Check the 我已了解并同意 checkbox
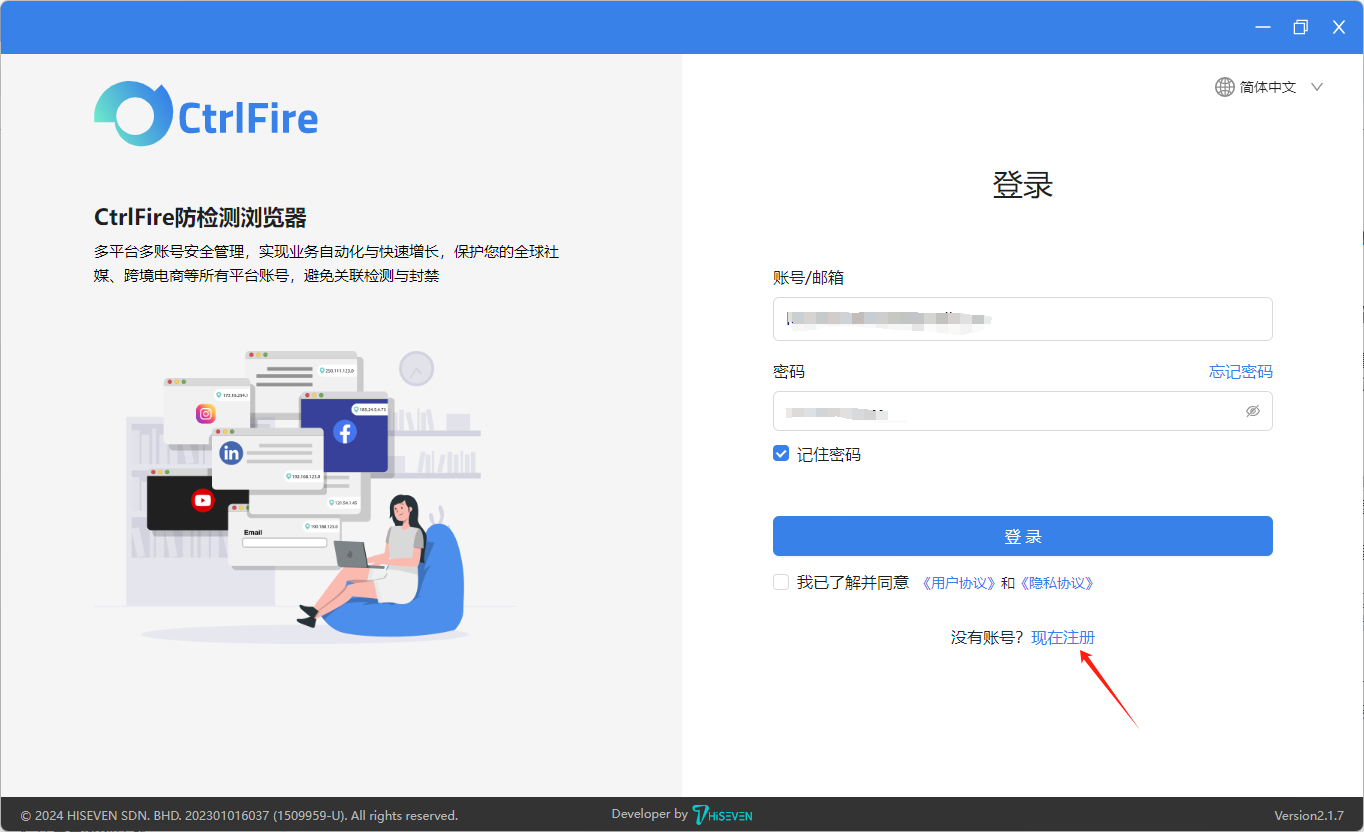The image size is (1364, 832). pyautogui.click(x=781, y=582)
